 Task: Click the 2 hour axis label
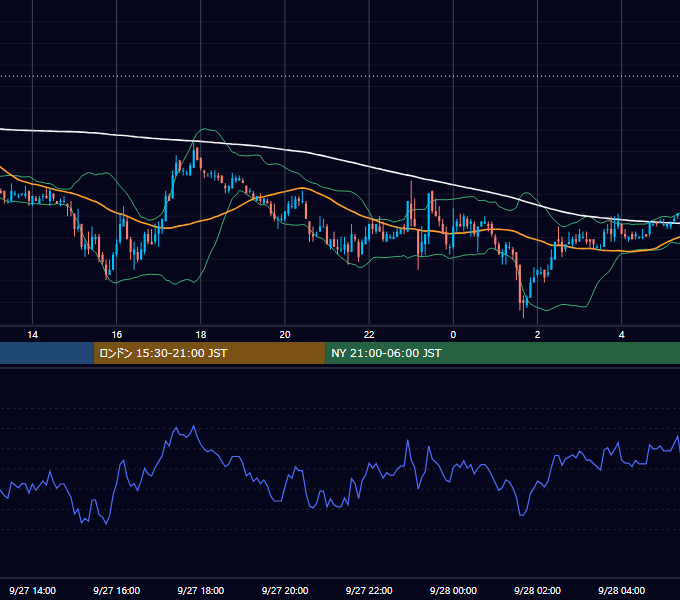pyautogui.click(x=537, y=335)
